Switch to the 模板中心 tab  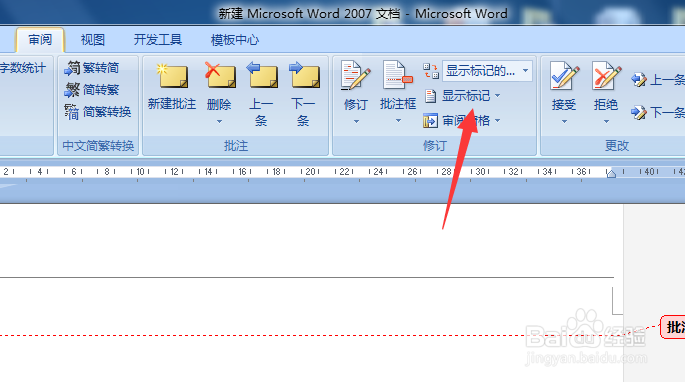click(235, 40)
